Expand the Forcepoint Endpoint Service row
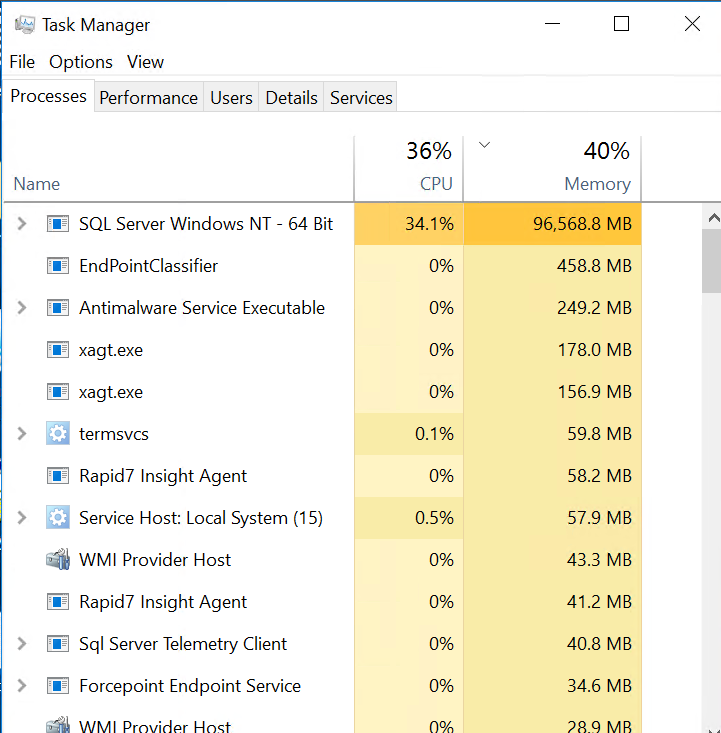The image size is (721, 733). (x=22, y=686)
